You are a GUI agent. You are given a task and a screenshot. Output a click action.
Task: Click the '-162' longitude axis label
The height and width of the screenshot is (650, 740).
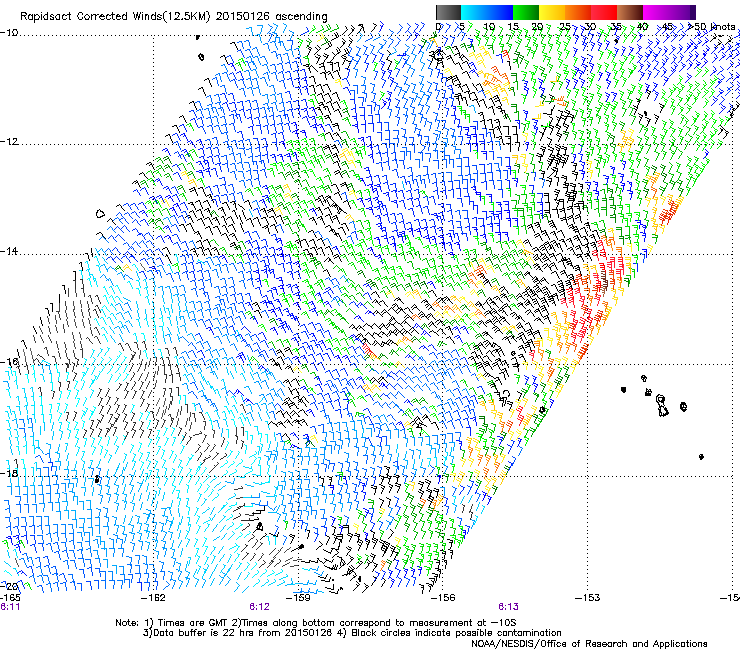(x=153, y=598)
